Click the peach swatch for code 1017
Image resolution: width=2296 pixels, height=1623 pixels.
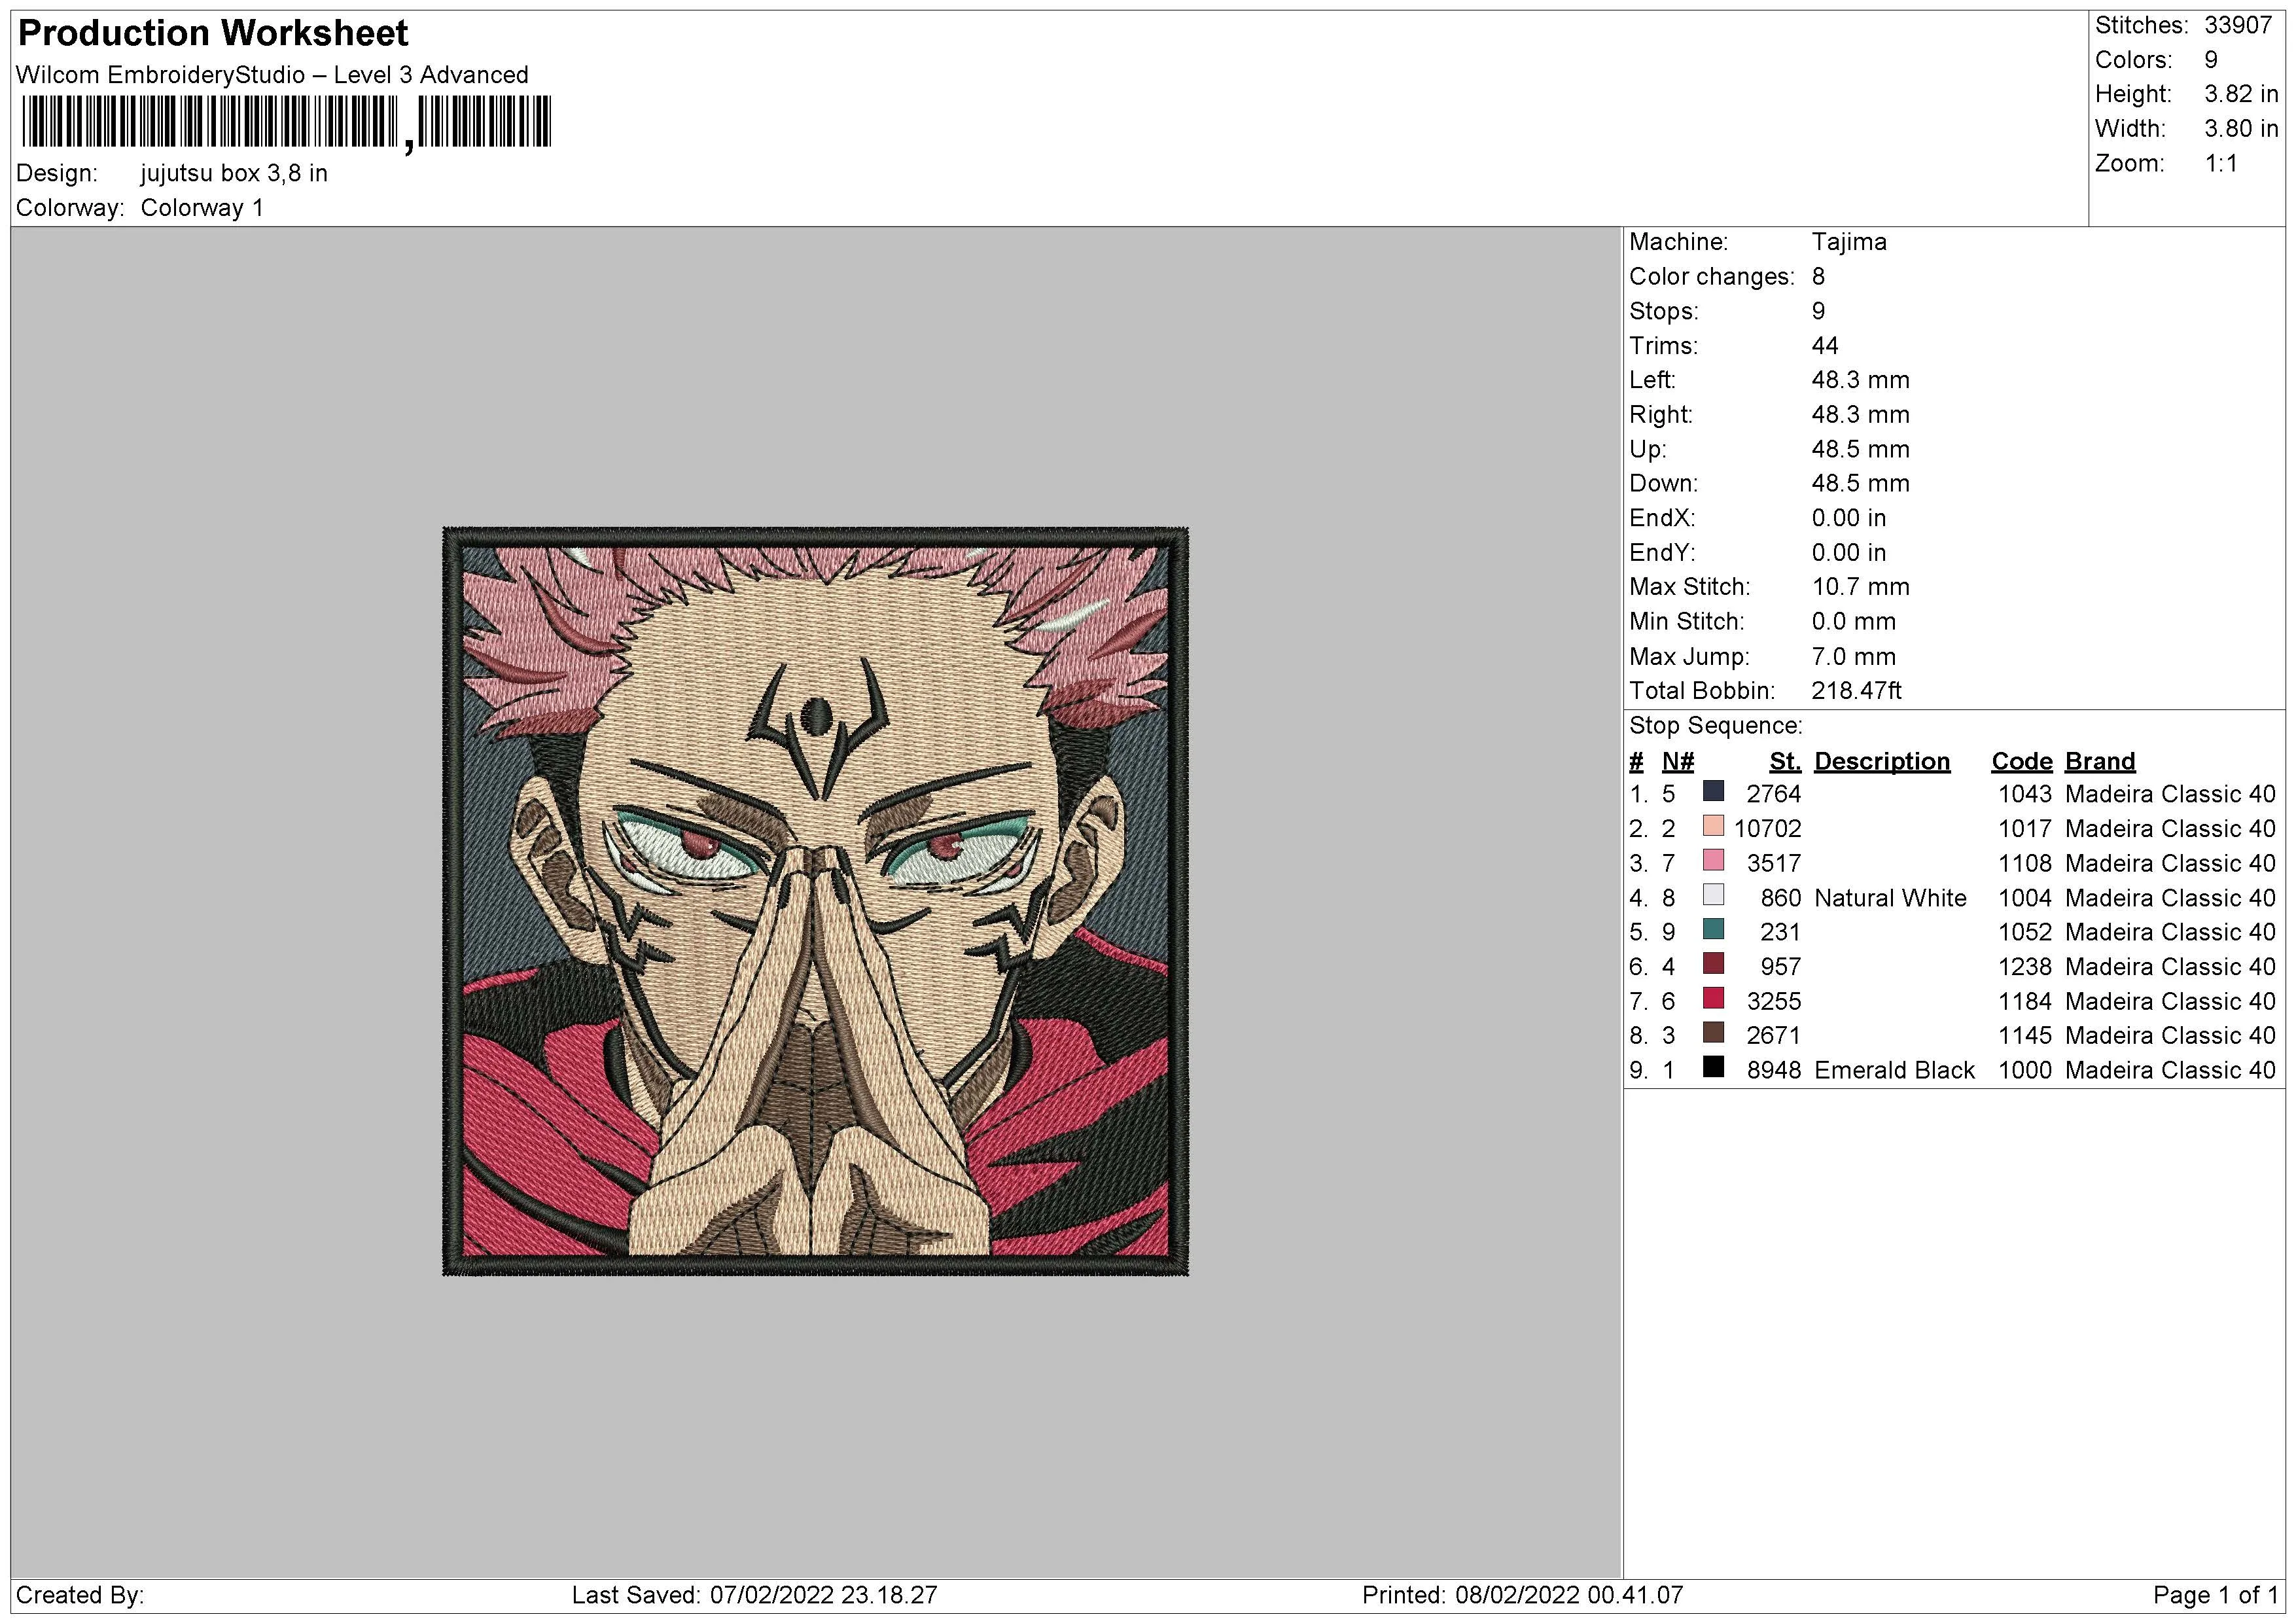pos(1713,826)
